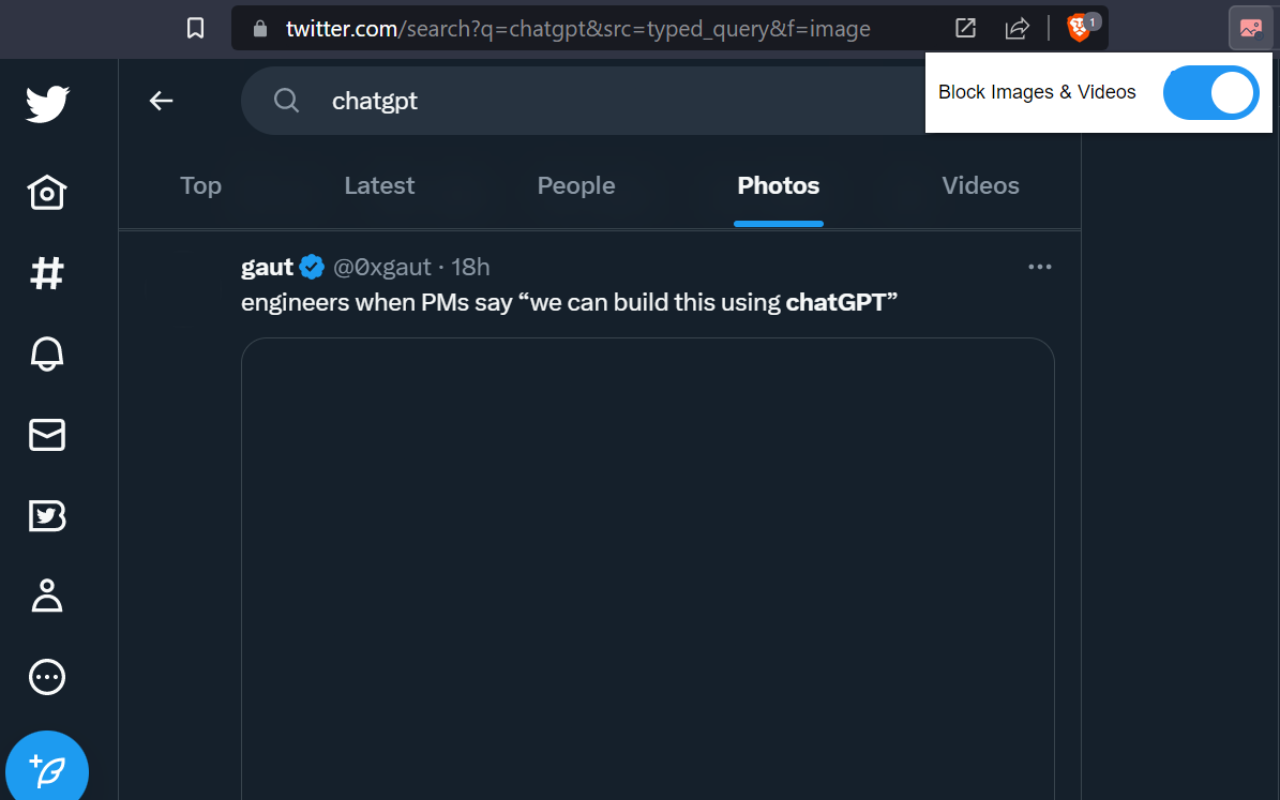
Task: Open the tweet's three-dot options menu
Action: point(1040,266)
